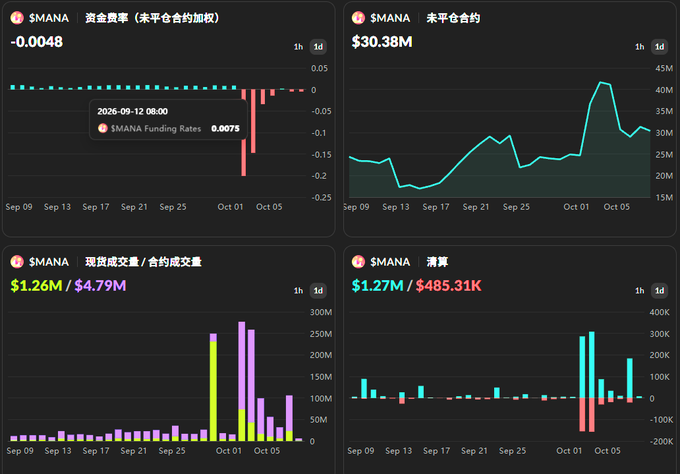Click the $485.31K red liquidation value
The height and width of the screenshot is (474, 680).
click(x=448, y=285)
